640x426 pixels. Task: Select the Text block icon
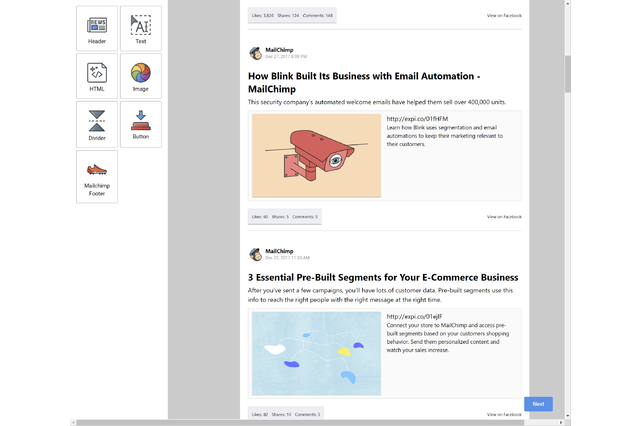(x=141, y=28)
